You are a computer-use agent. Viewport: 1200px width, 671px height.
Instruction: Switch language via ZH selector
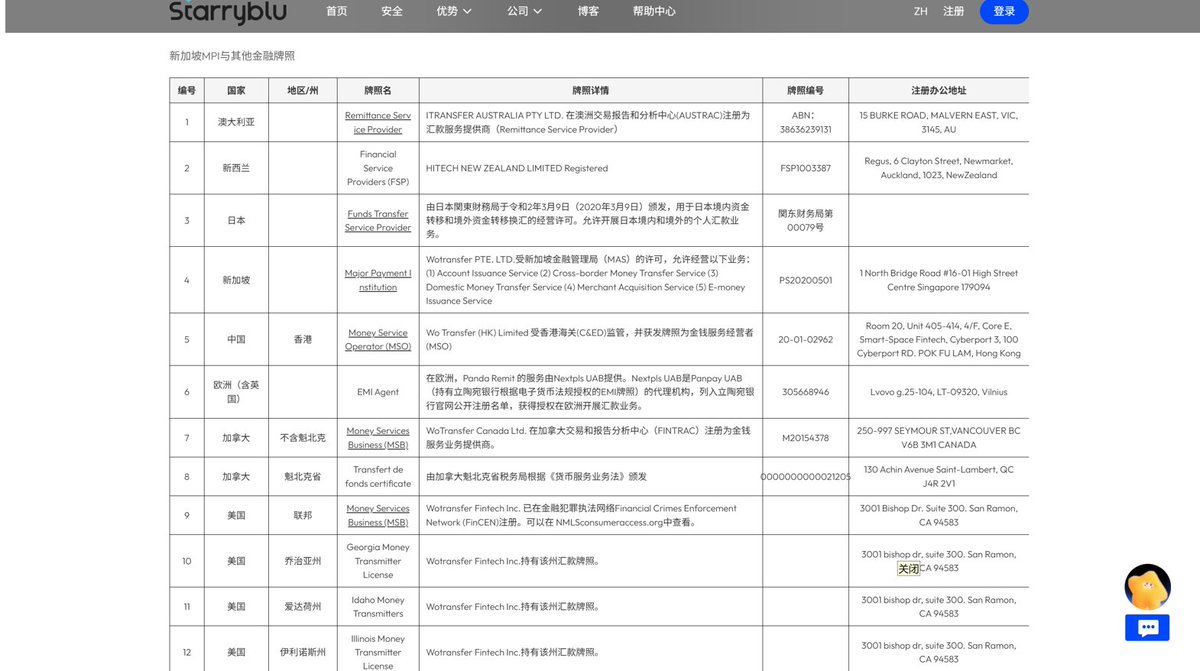pos(920,11)
